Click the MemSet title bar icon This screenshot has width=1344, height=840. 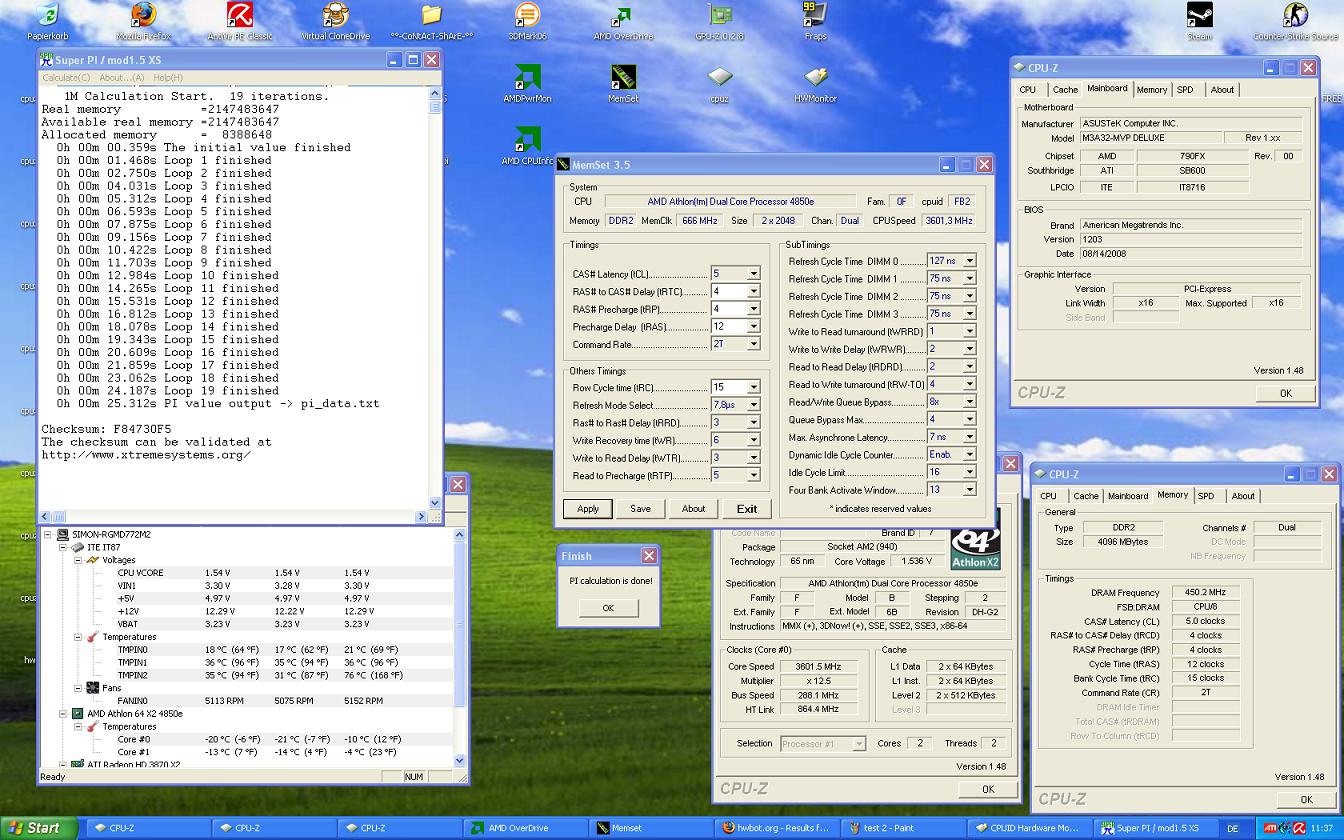point(564,165)
